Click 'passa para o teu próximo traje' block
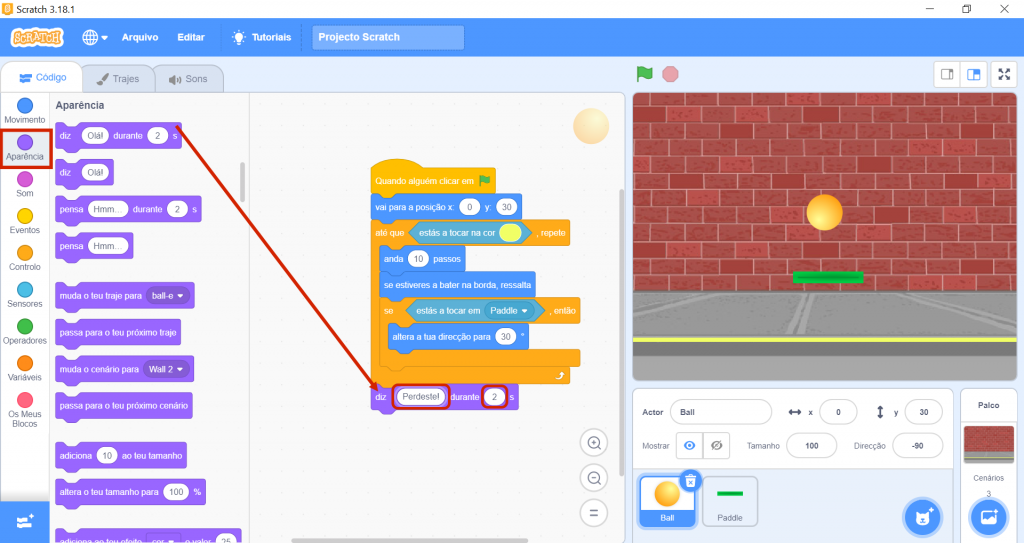 (118, 333)
